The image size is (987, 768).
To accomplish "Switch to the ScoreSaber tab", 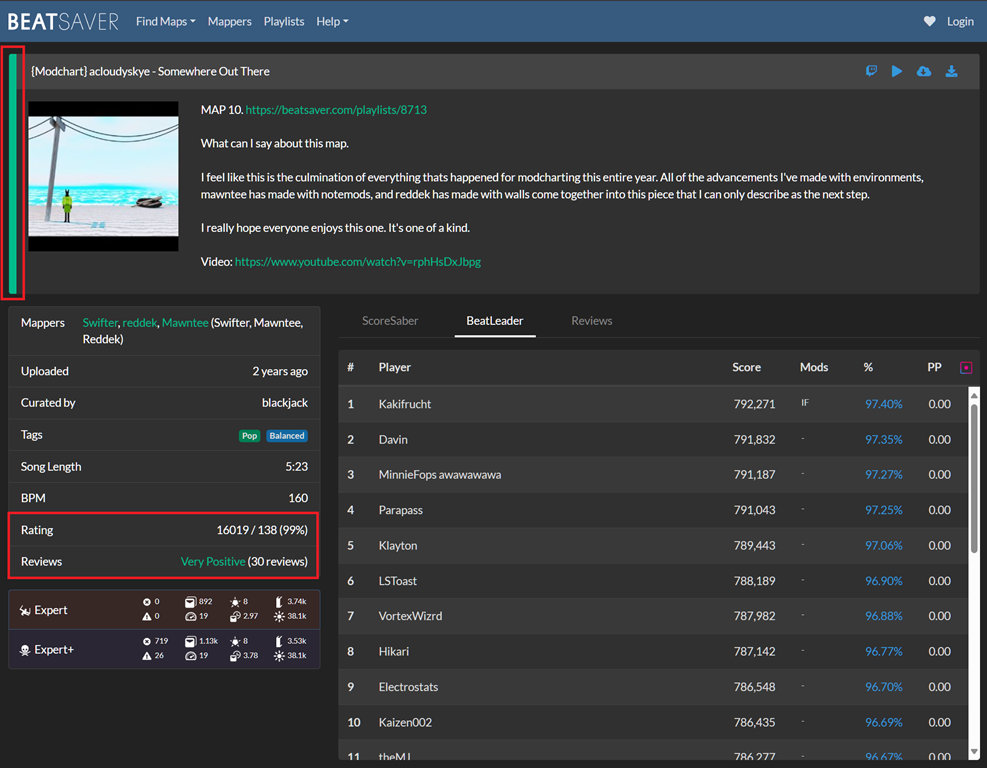I will click(390, 321).
